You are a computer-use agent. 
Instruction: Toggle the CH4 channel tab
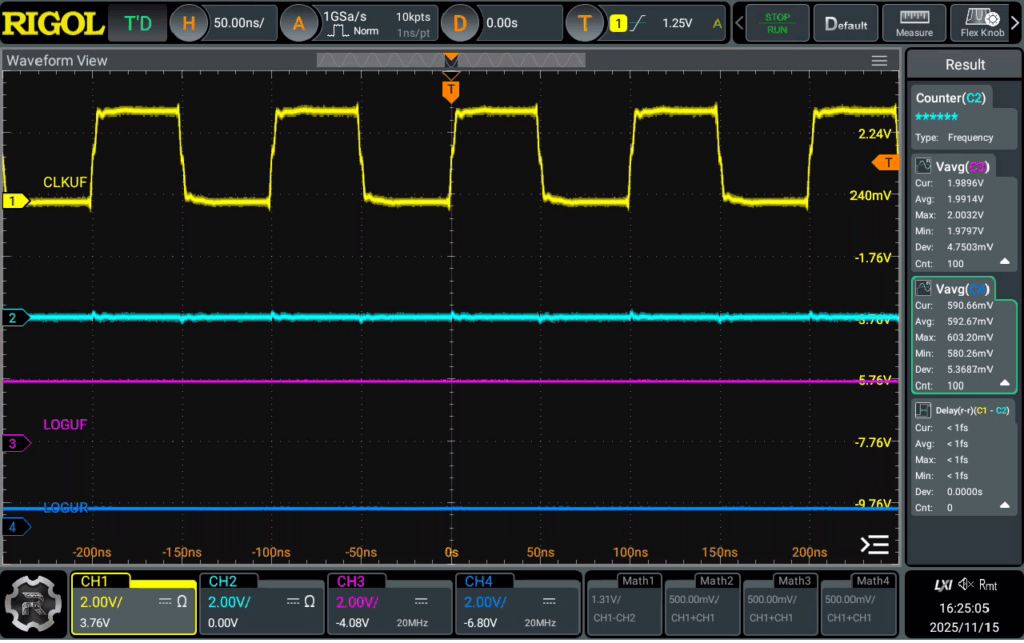point(479,581)
